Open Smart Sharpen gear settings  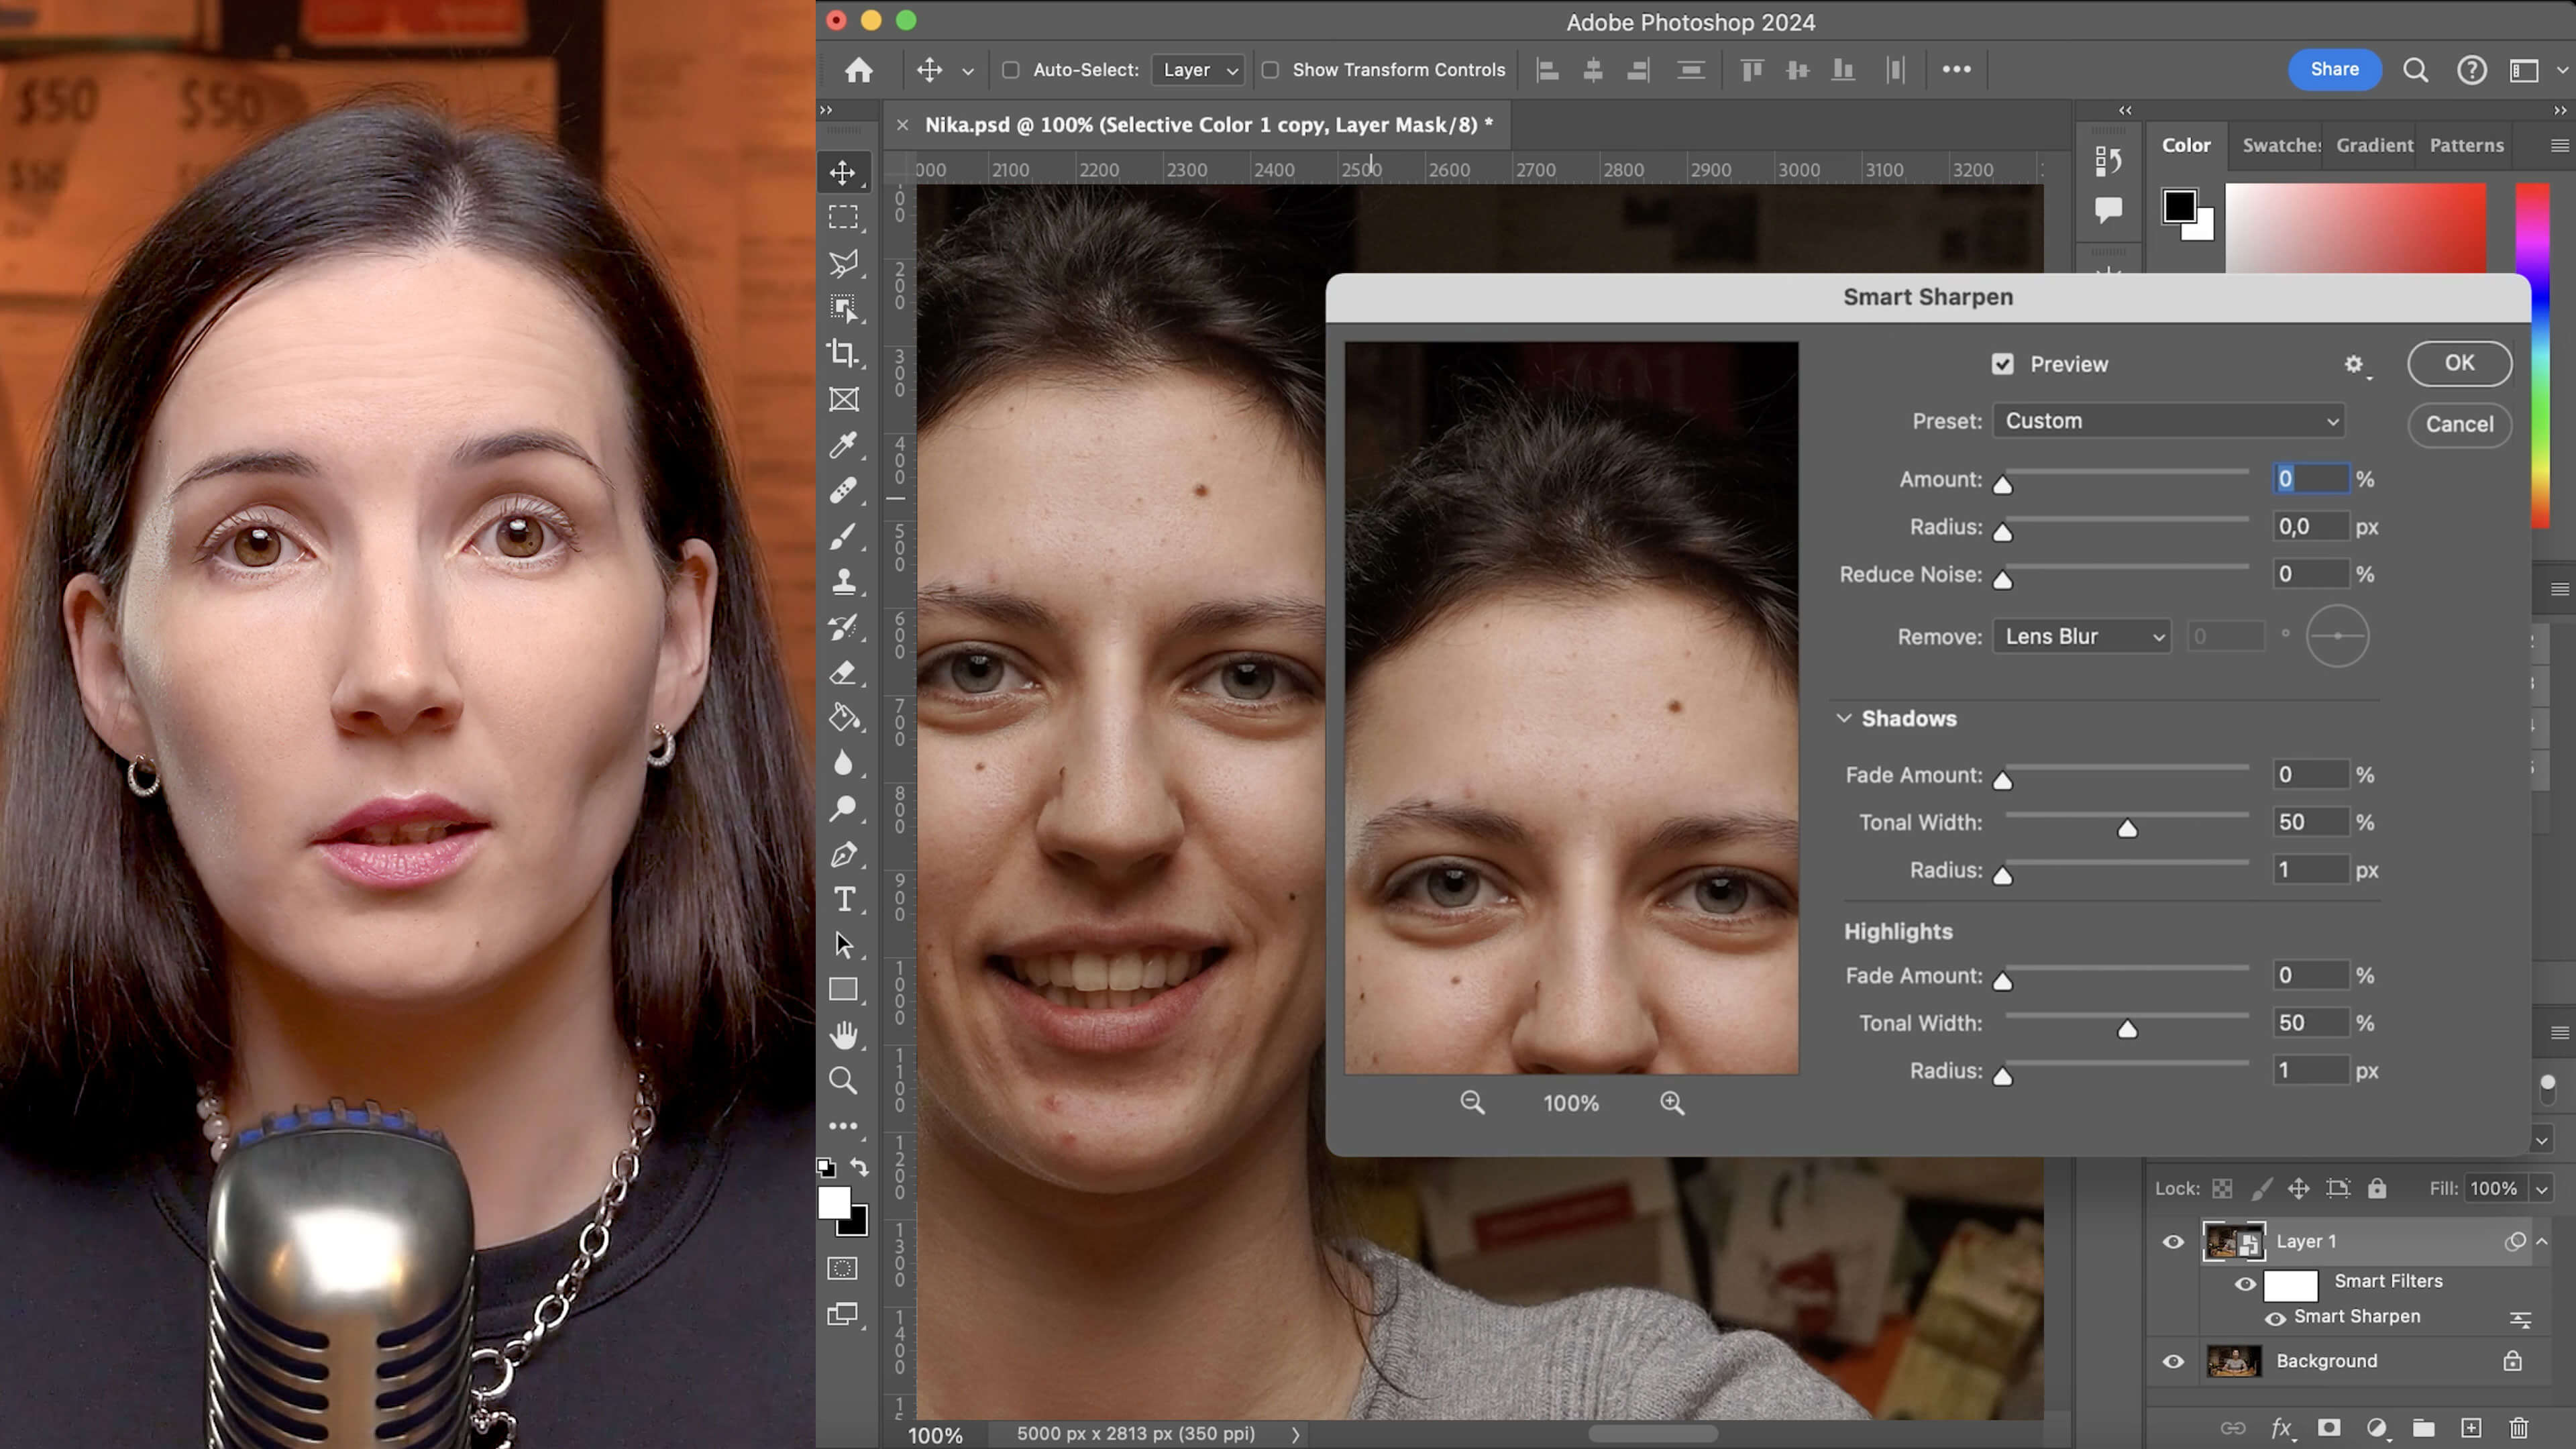2354,365
